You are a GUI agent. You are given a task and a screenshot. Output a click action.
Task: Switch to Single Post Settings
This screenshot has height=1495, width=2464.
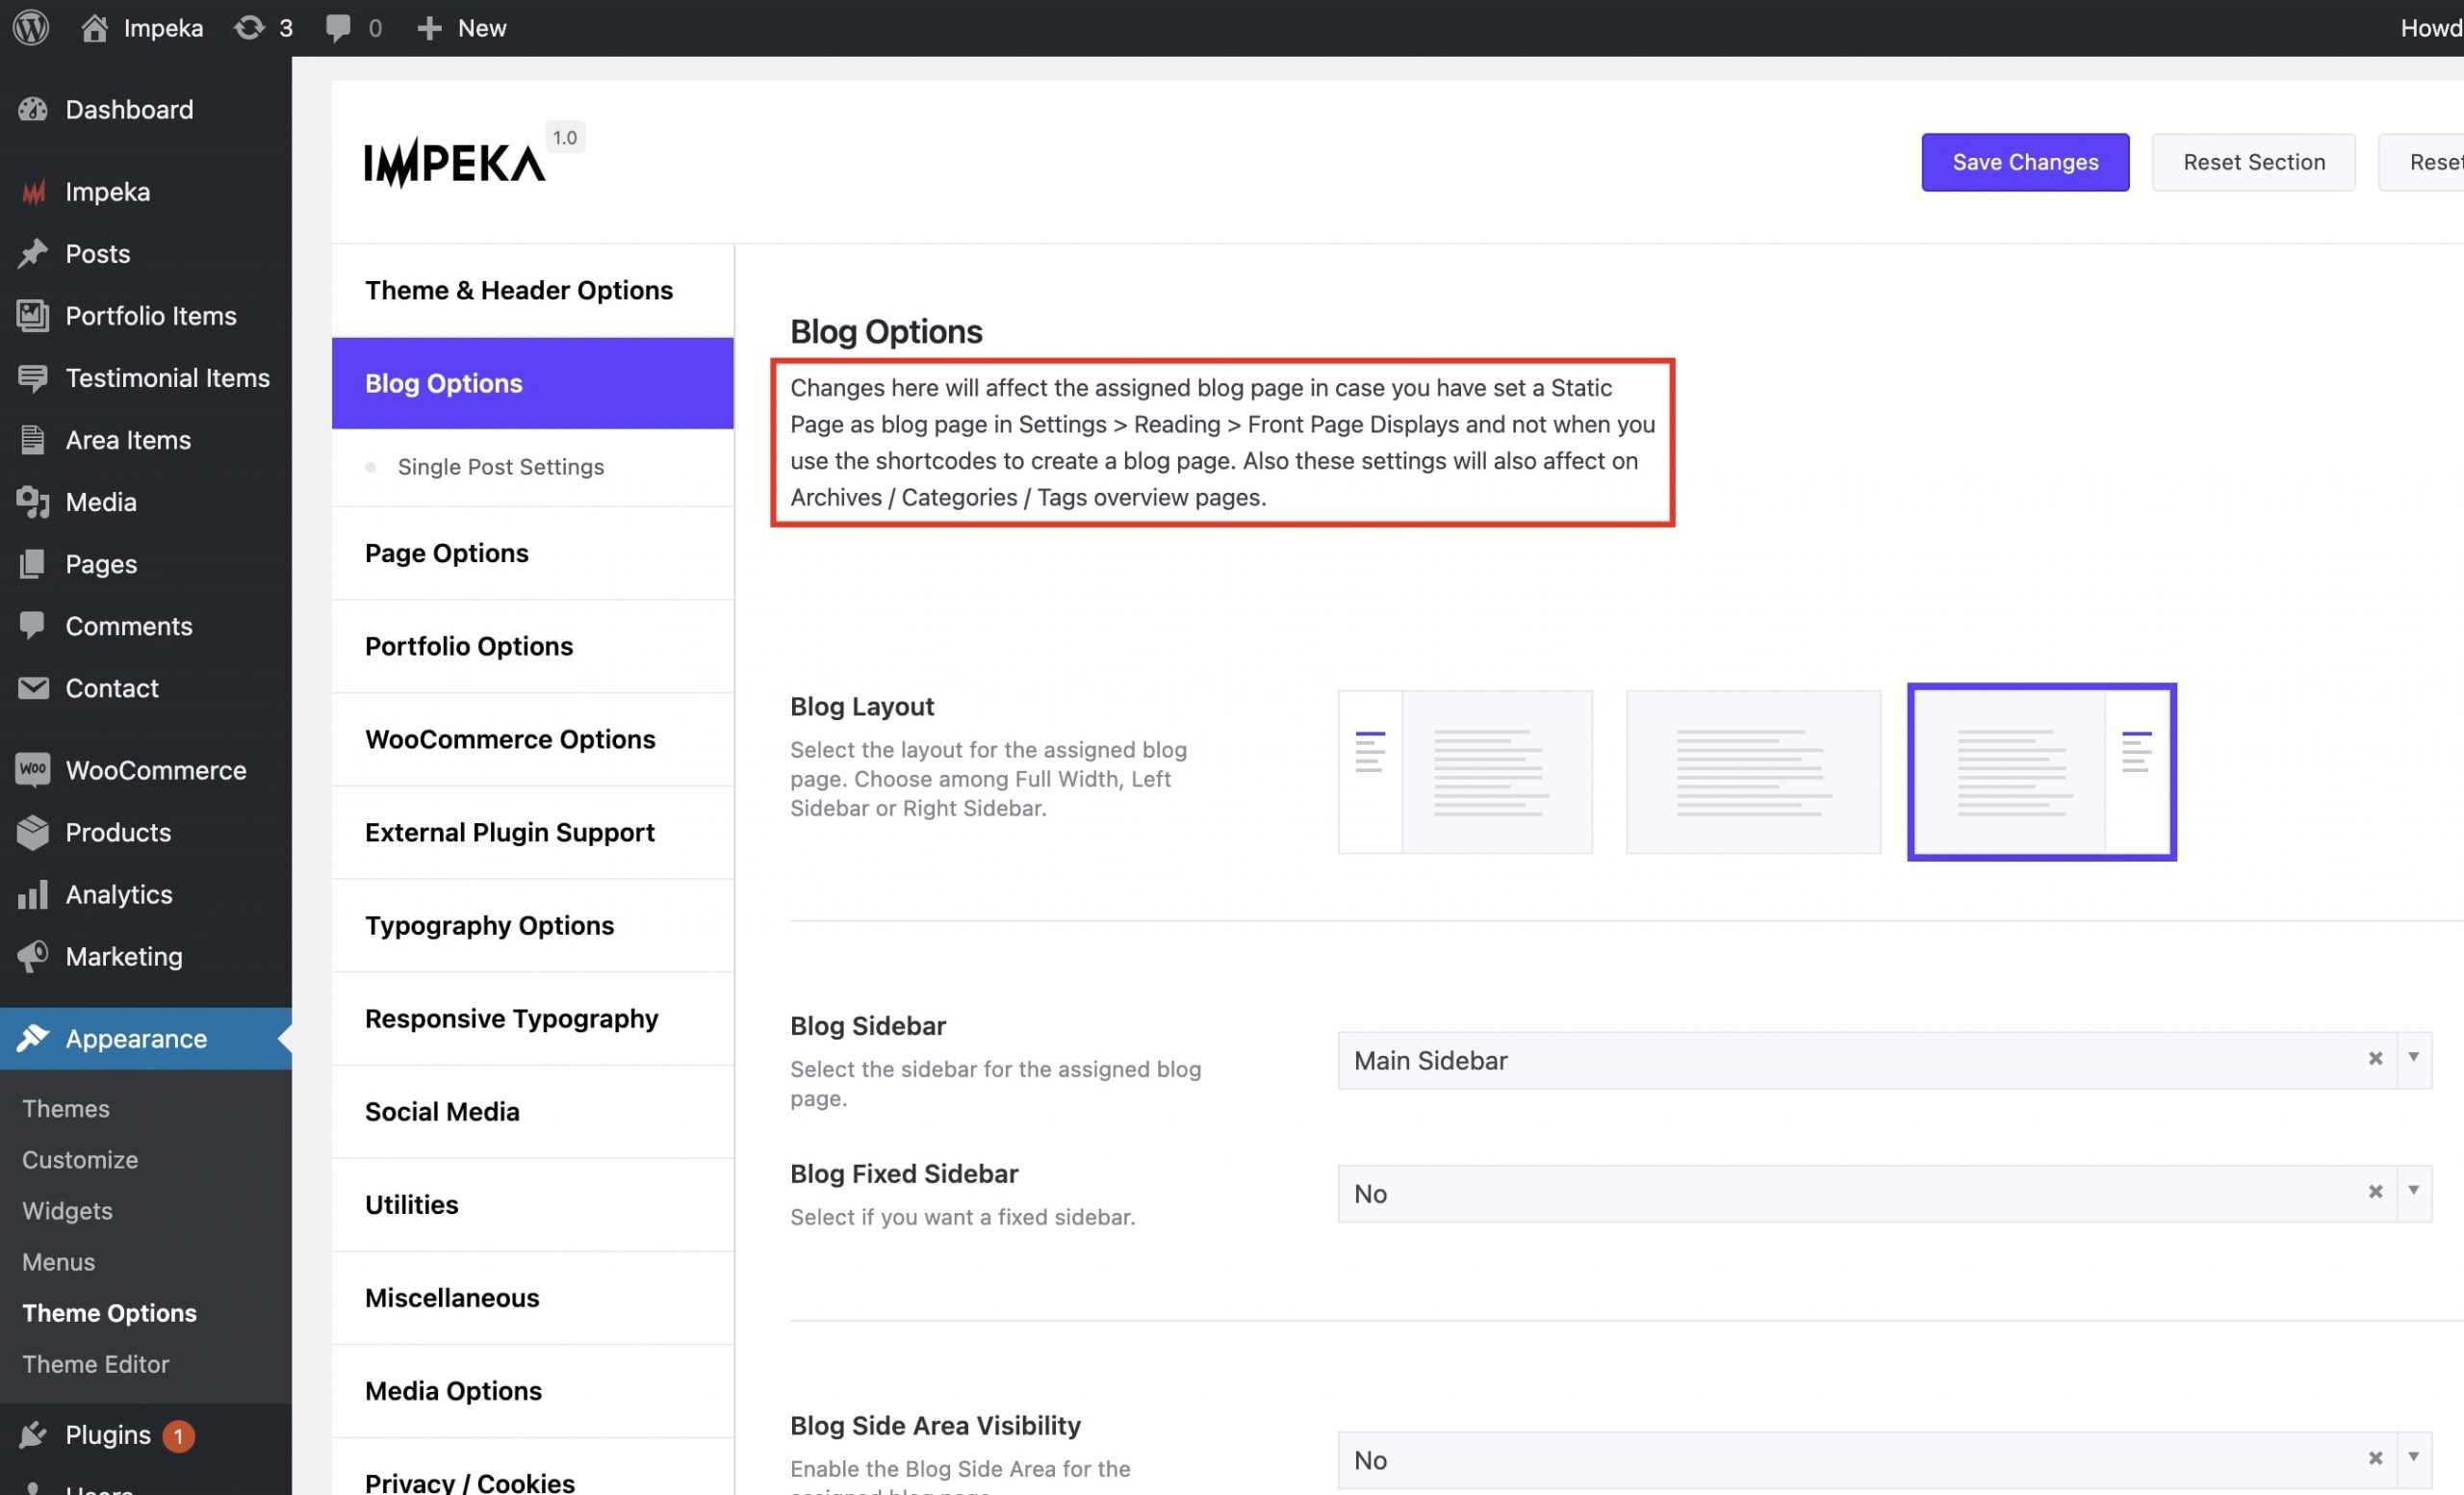tap(500, 467)
